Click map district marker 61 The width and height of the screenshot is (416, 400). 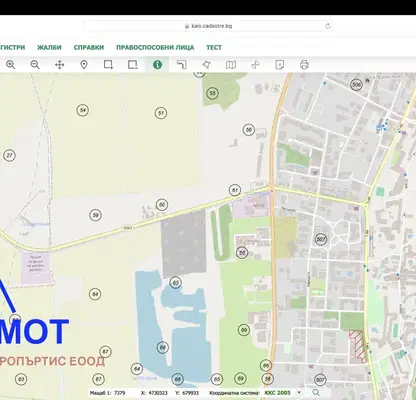[235, 190]
